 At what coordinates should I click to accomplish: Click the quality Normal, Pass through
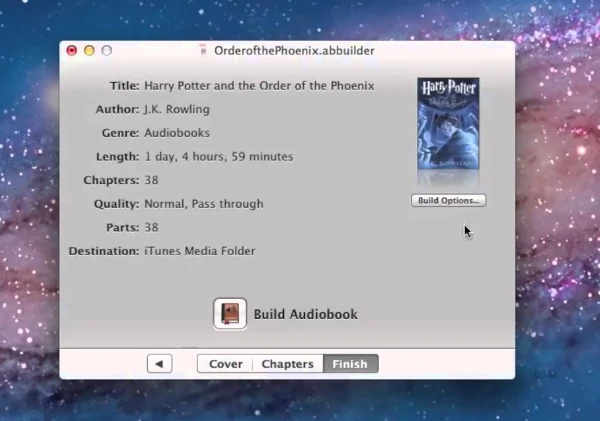pyautogui.click(x=204, y=204)
